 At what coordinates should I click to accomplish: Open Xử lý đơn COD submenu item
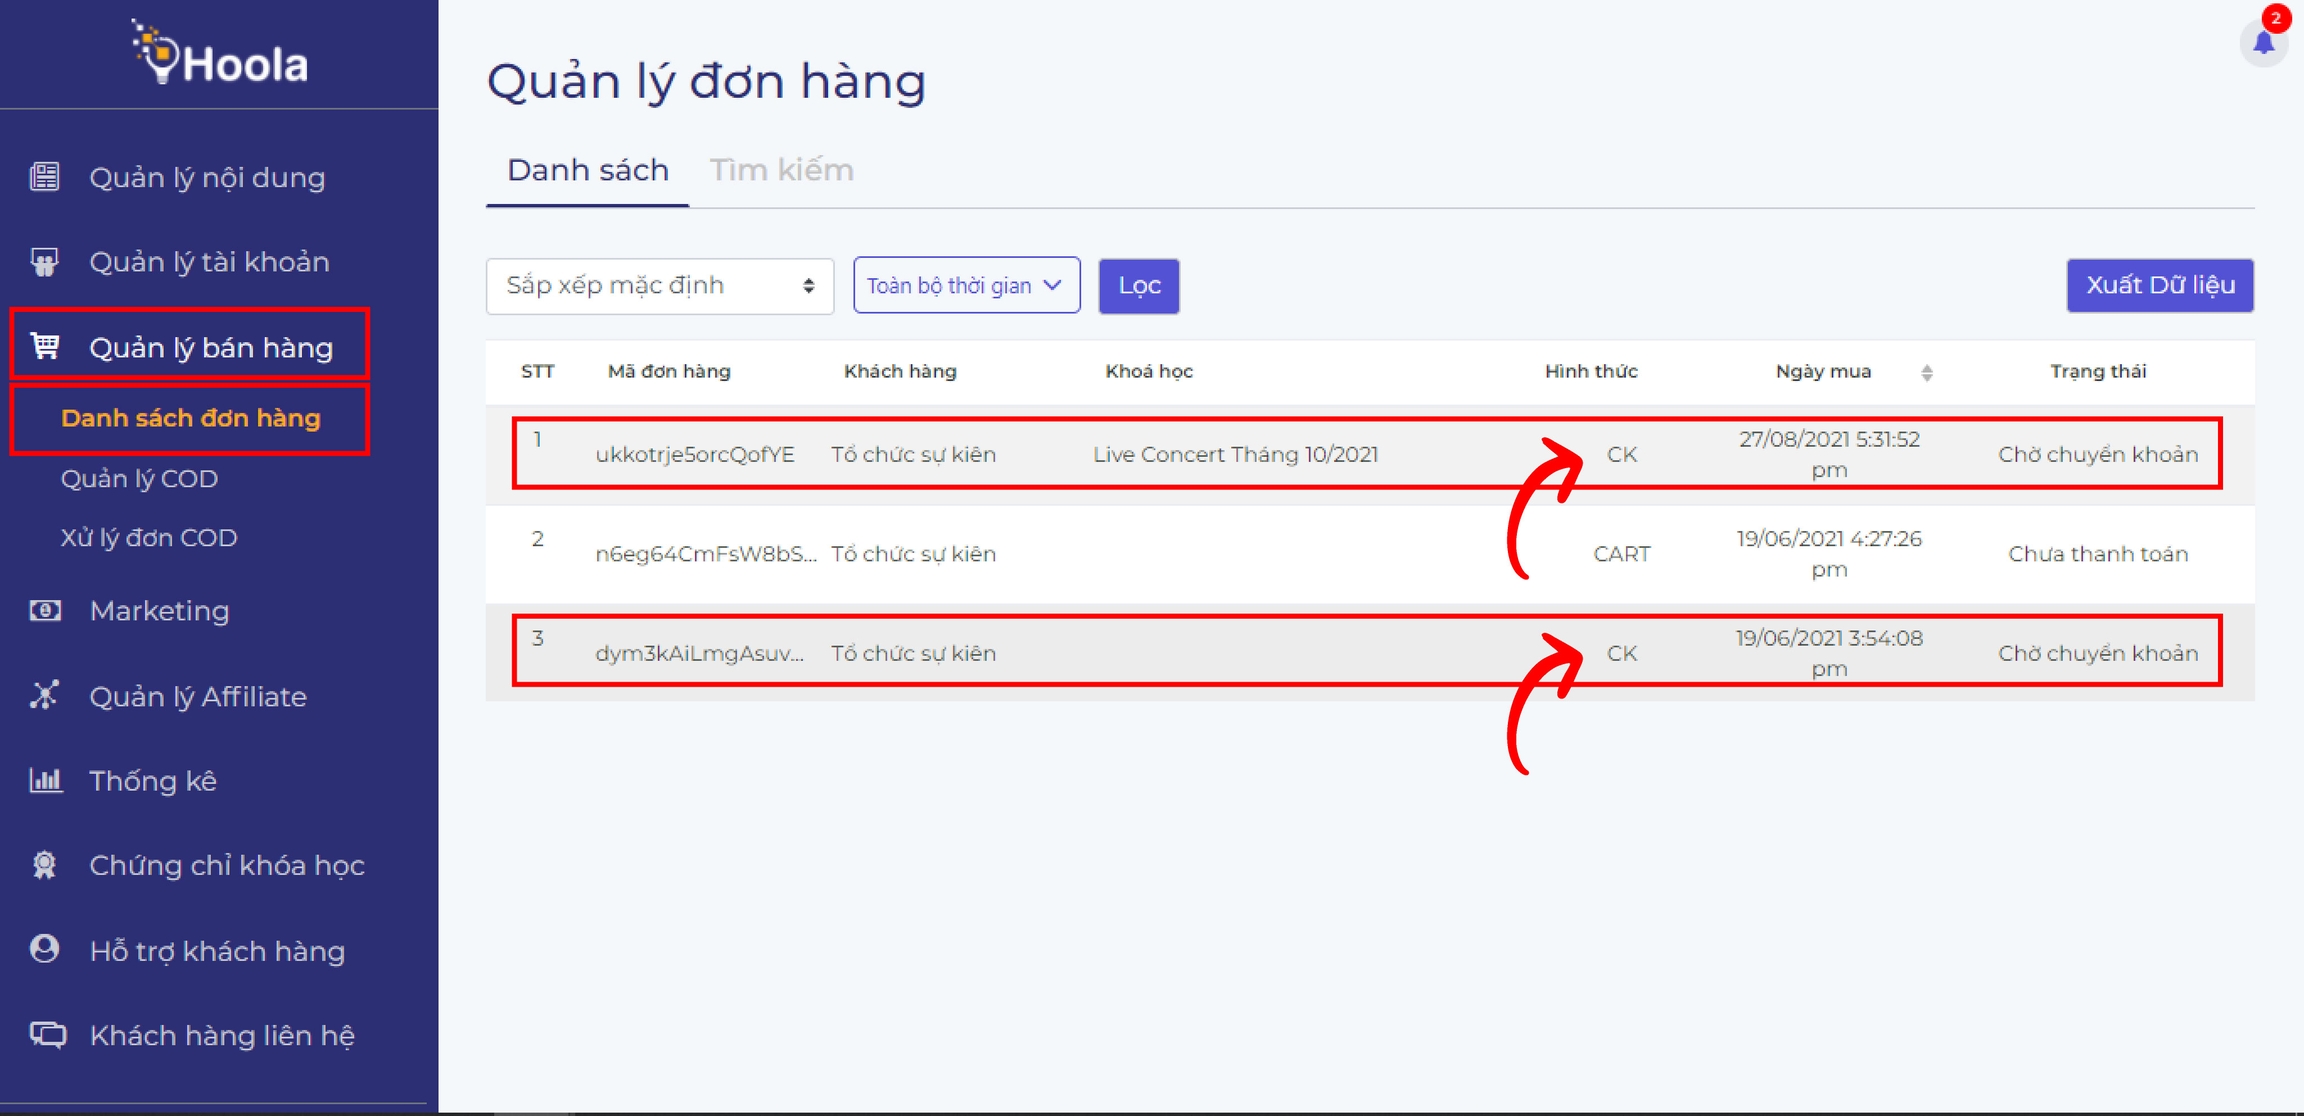149,538
